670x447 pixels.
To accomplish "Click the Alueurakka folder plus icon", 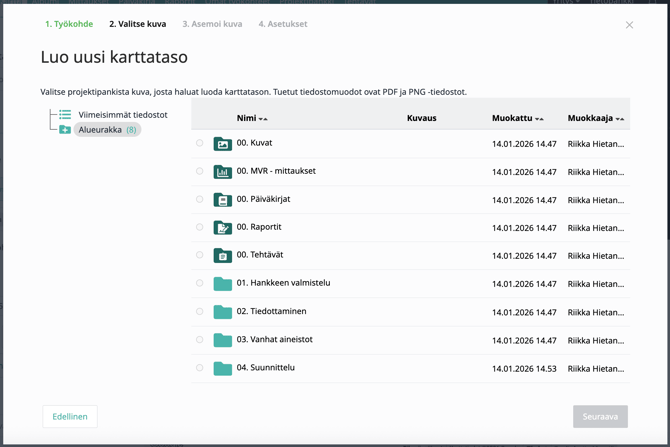I will (65, 130).
